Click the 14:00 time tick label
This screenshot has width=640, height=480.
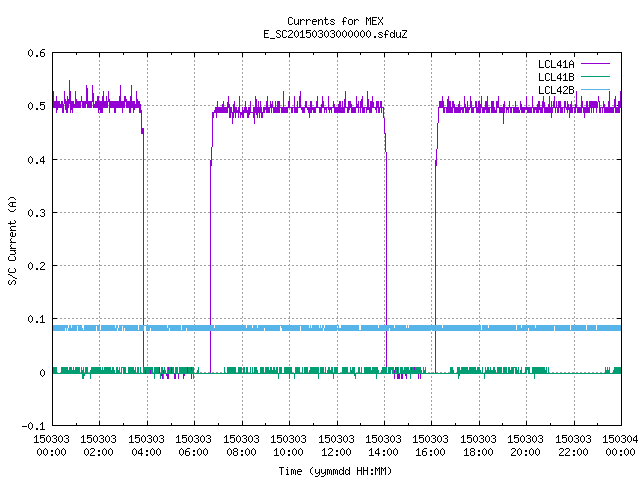383,452
